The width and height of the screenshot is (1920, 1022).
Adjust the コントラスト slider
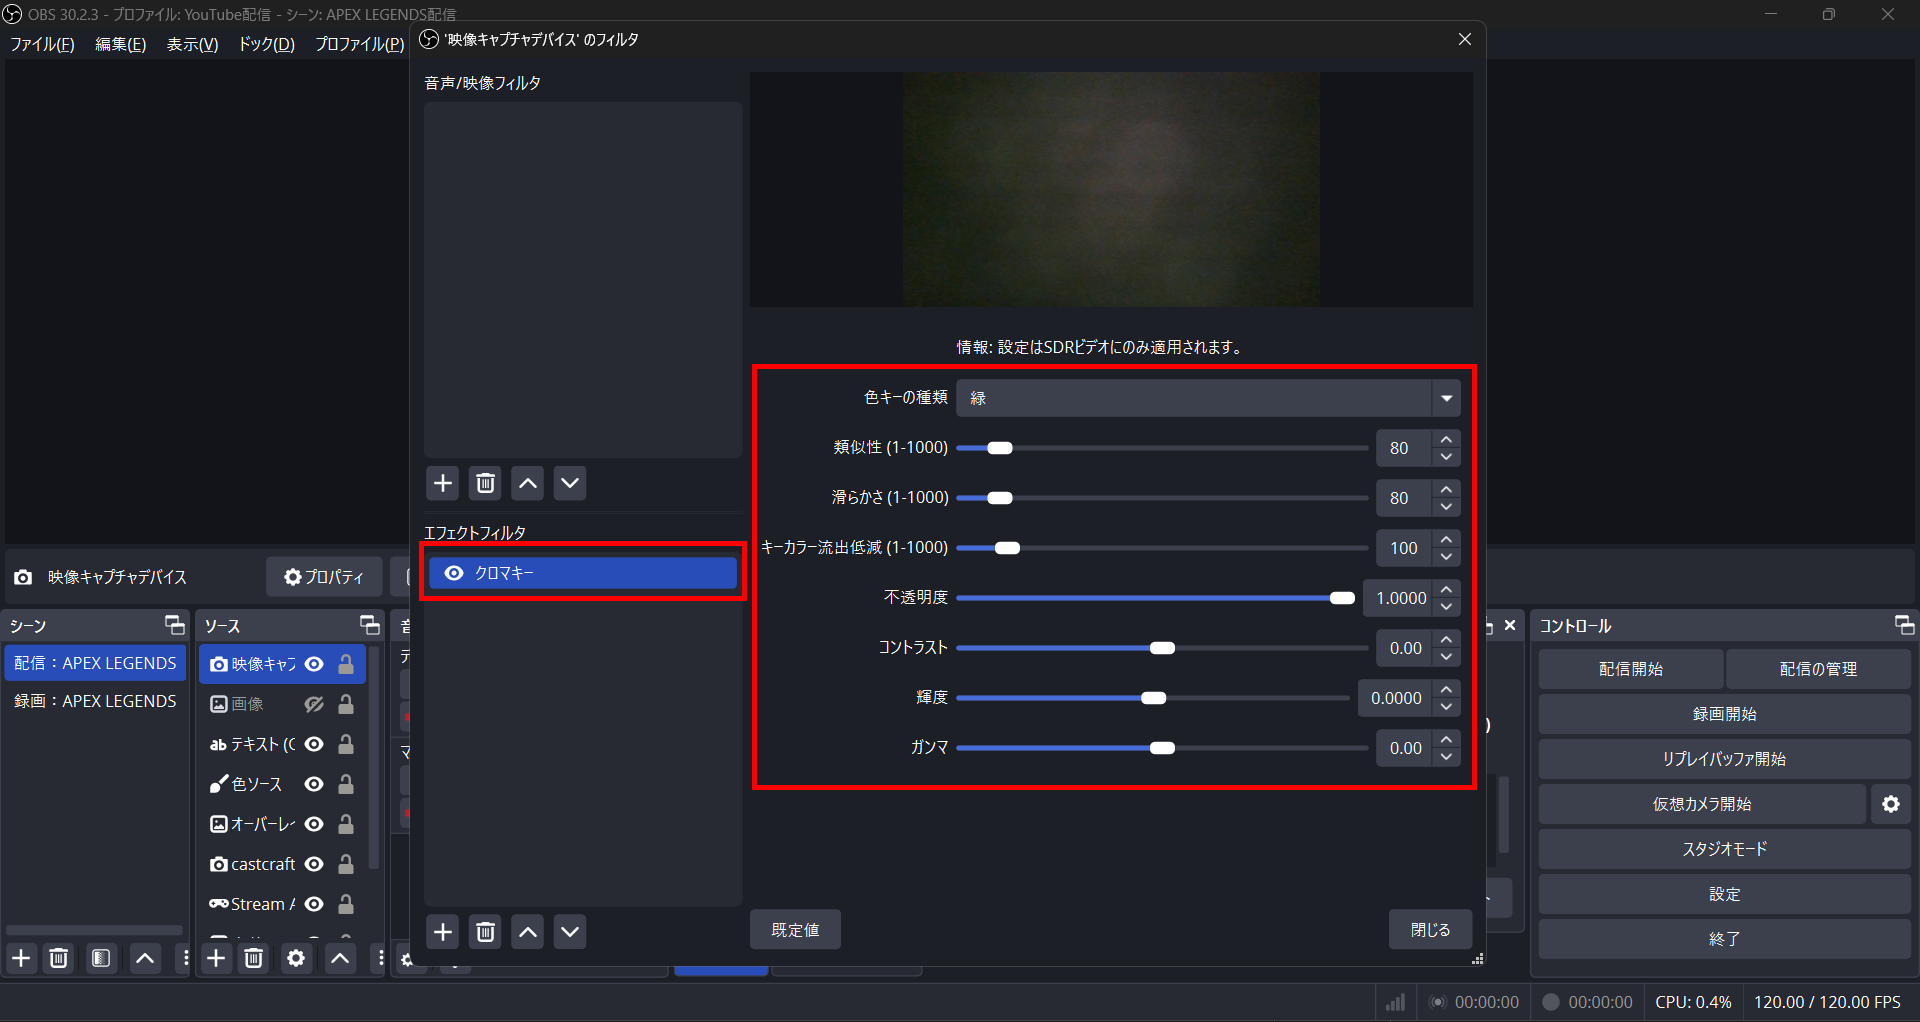(1162, 648)
